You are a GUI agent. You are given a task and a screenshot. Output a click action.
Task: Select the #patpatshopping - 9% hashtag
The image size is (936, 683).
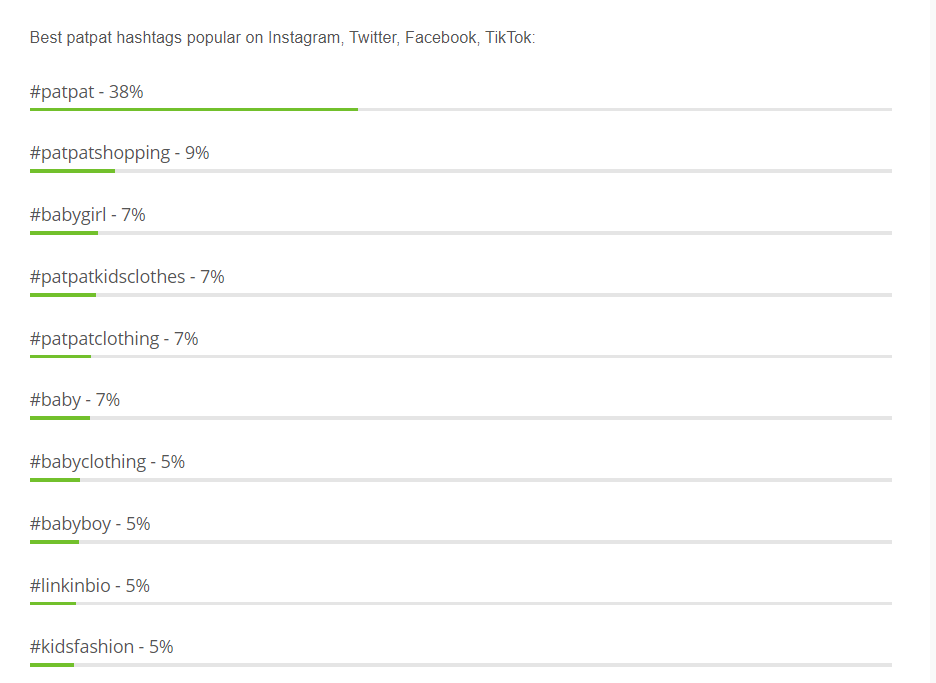pyautogui.click(x=119, y=153)
